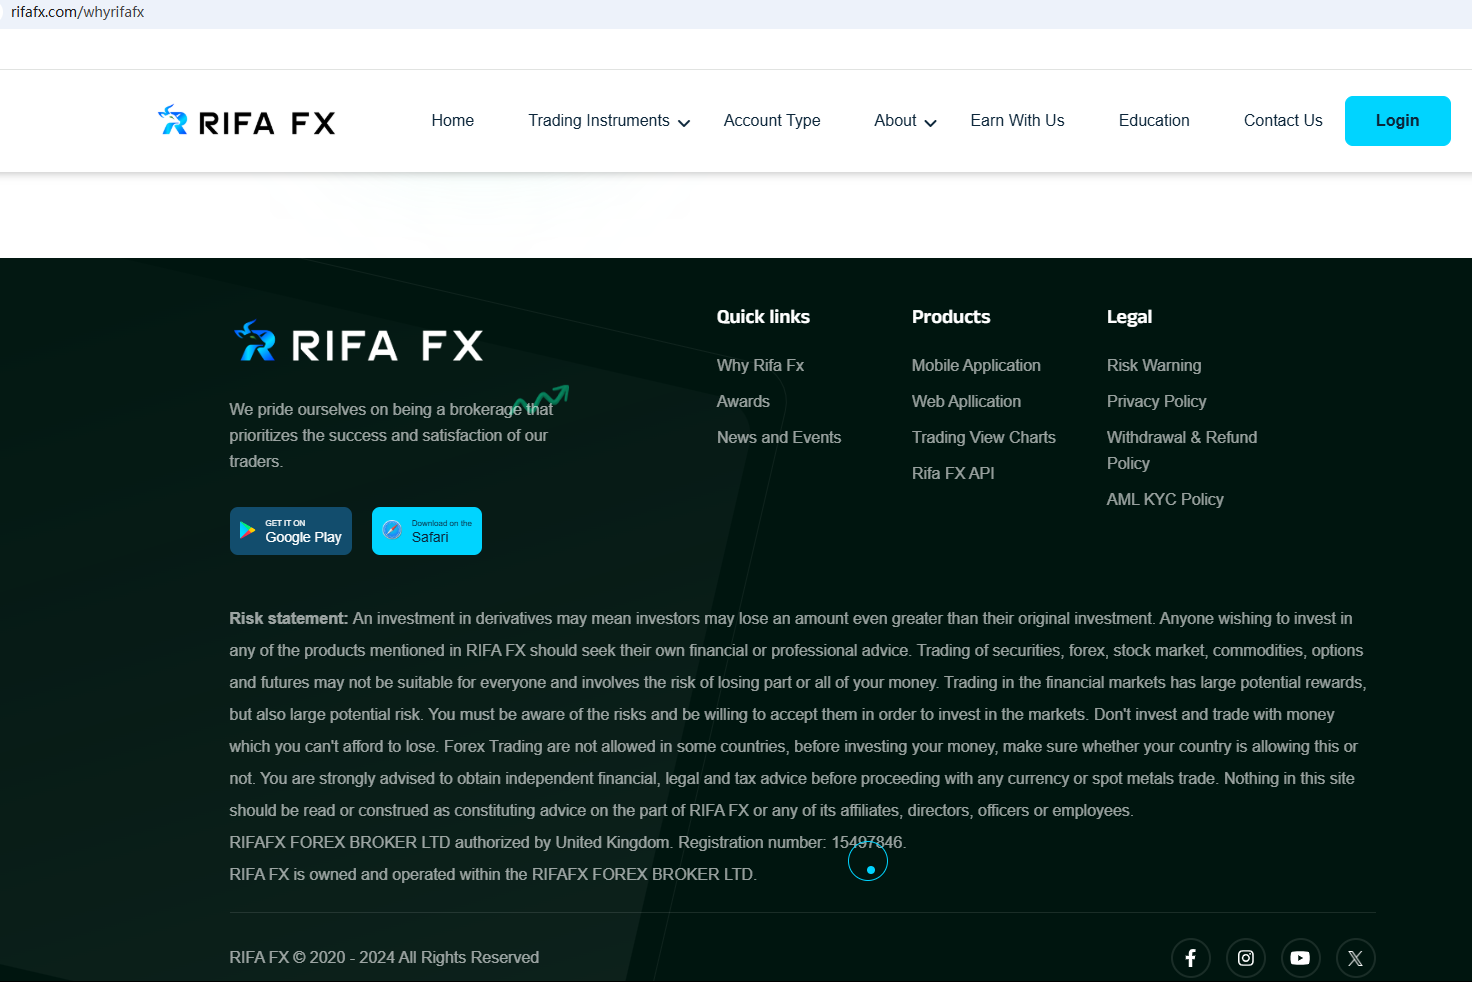Screen dimensions: 1472x982
Task: Open the Awards quick link
Action: pyautogui.click(x=743, y=401)
